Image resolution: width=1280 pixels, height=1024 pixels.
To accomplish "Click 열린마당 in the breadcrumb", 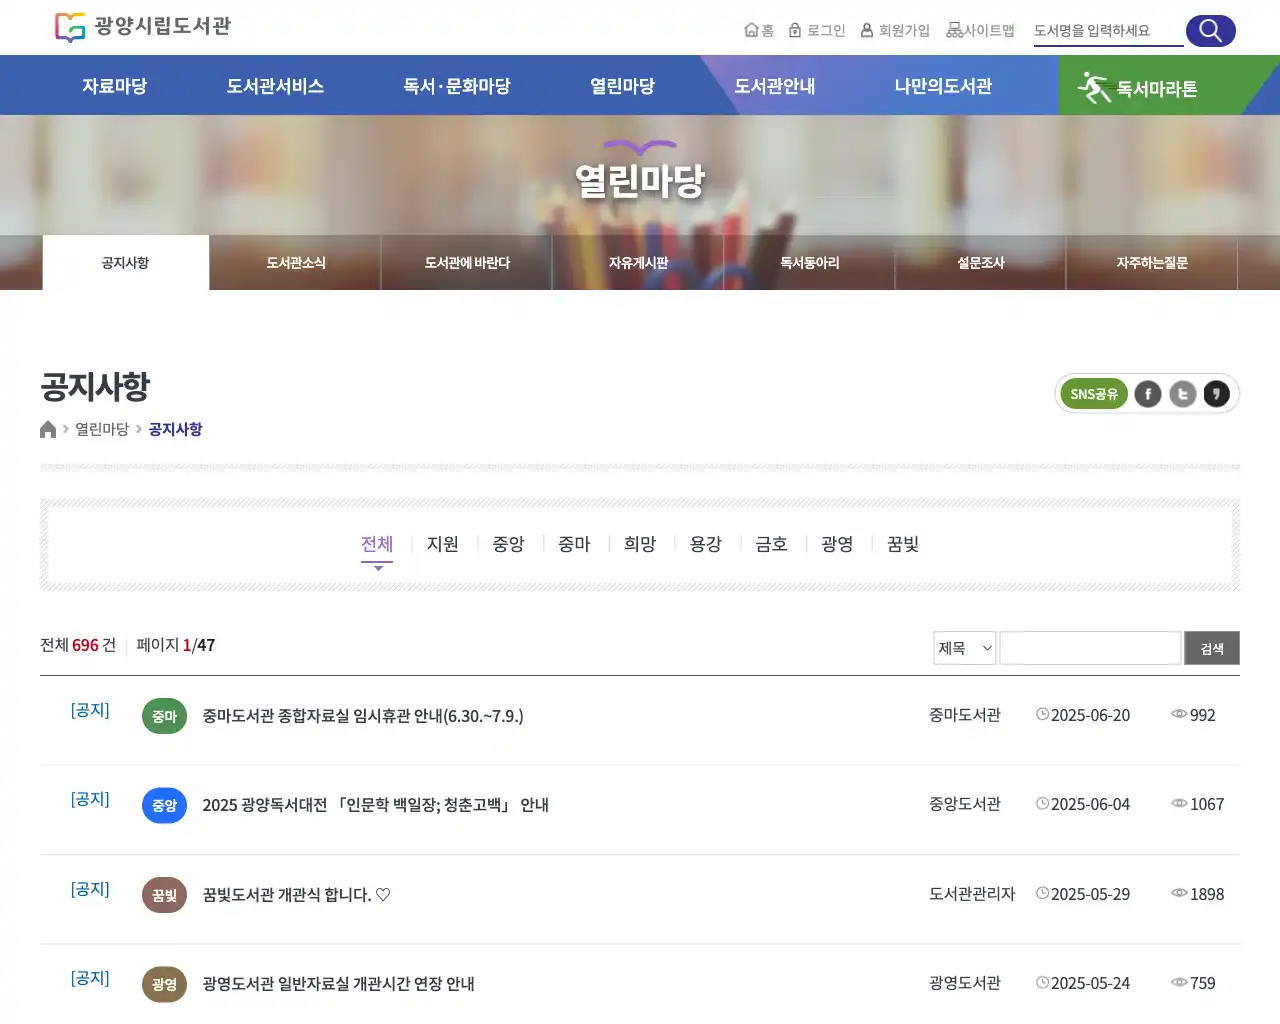I will click(102, 429).
